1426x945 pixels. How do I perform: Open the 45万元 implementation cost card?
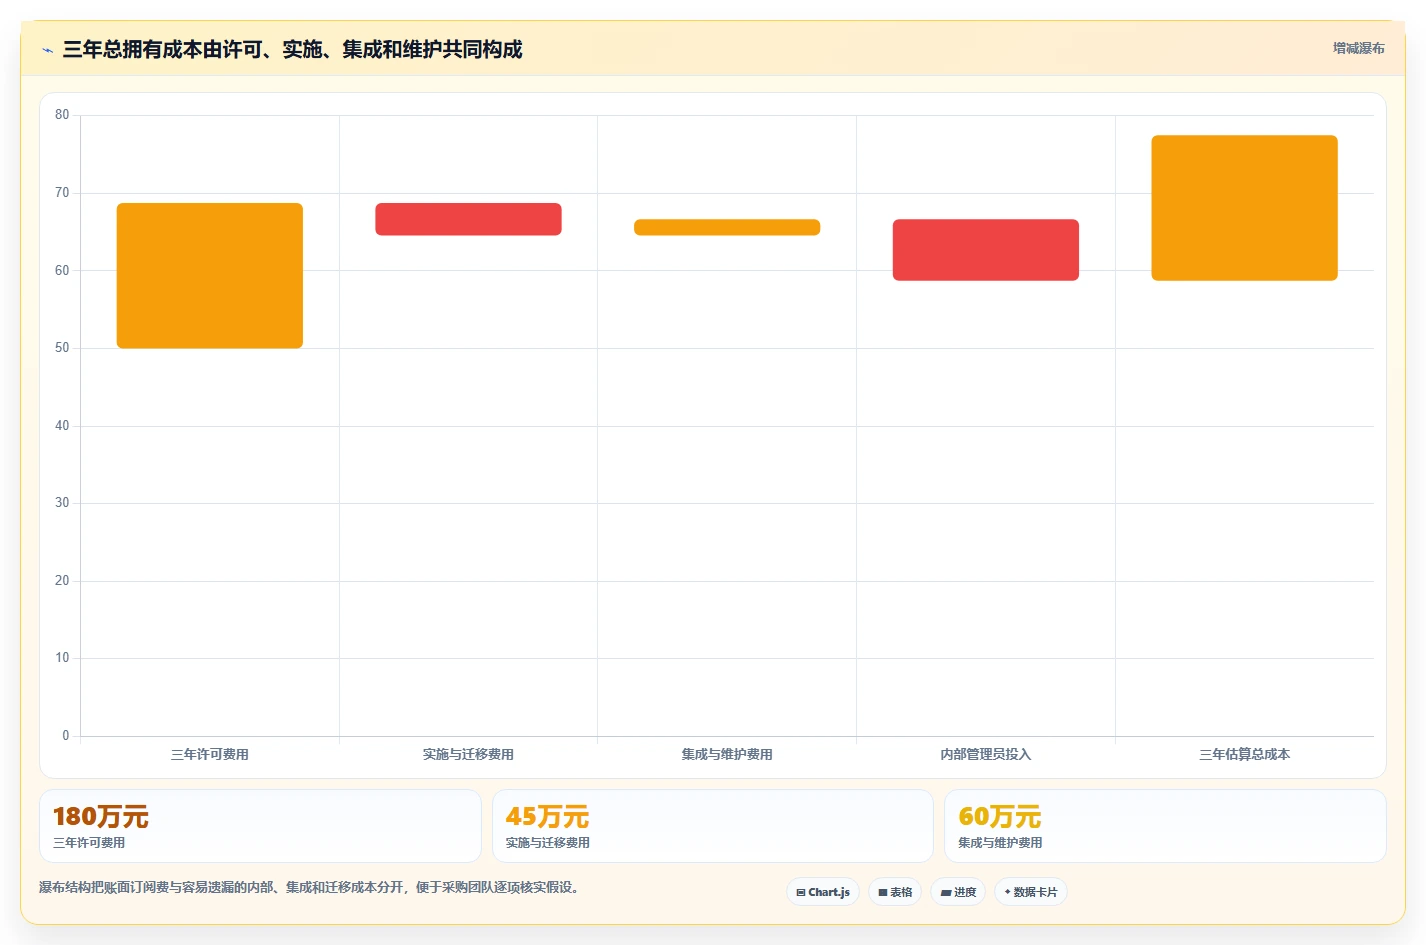713,826
